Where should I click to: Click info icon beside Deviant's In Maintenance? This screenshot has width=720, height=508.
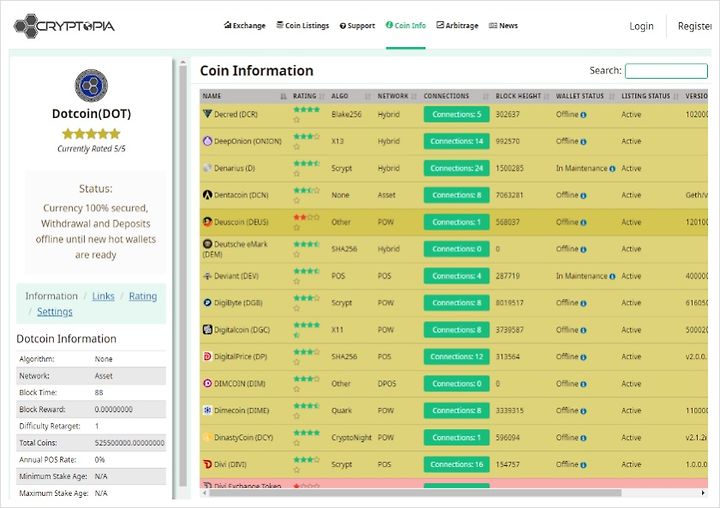pos(612,276)
